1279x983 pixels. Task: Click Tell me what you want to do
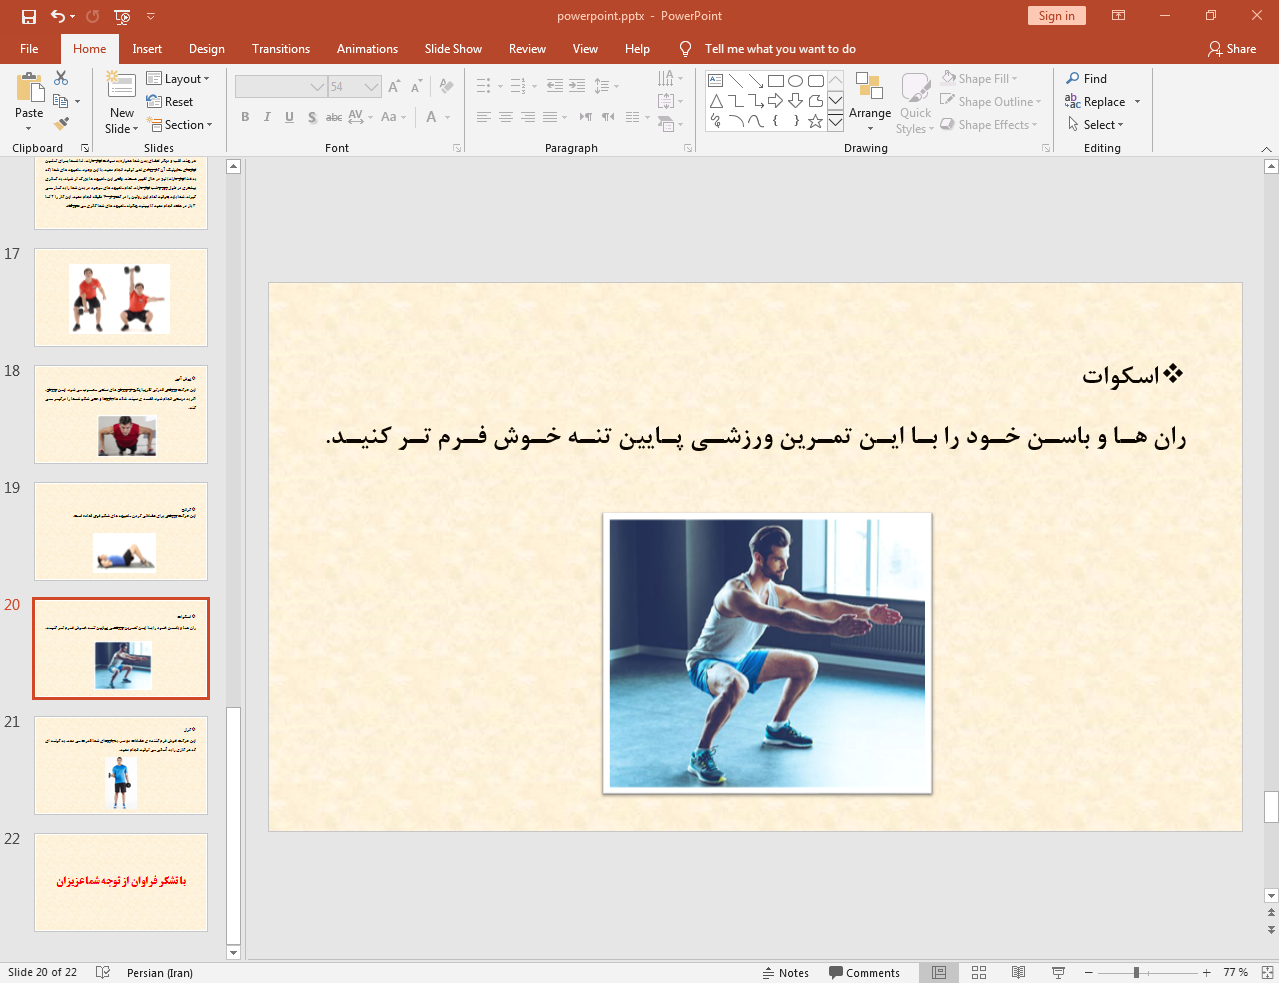[780, 48]
